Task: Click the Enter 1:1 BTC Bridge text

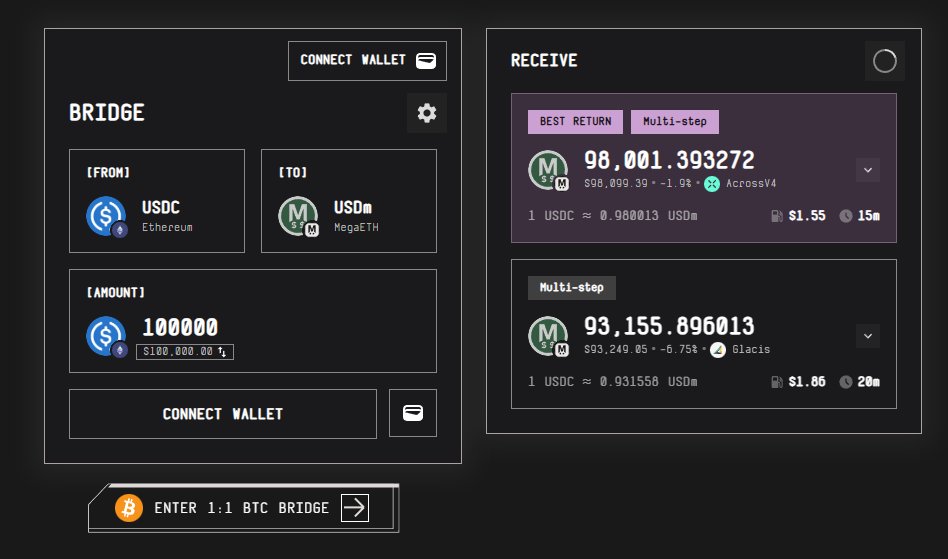Action: [241, 508]
